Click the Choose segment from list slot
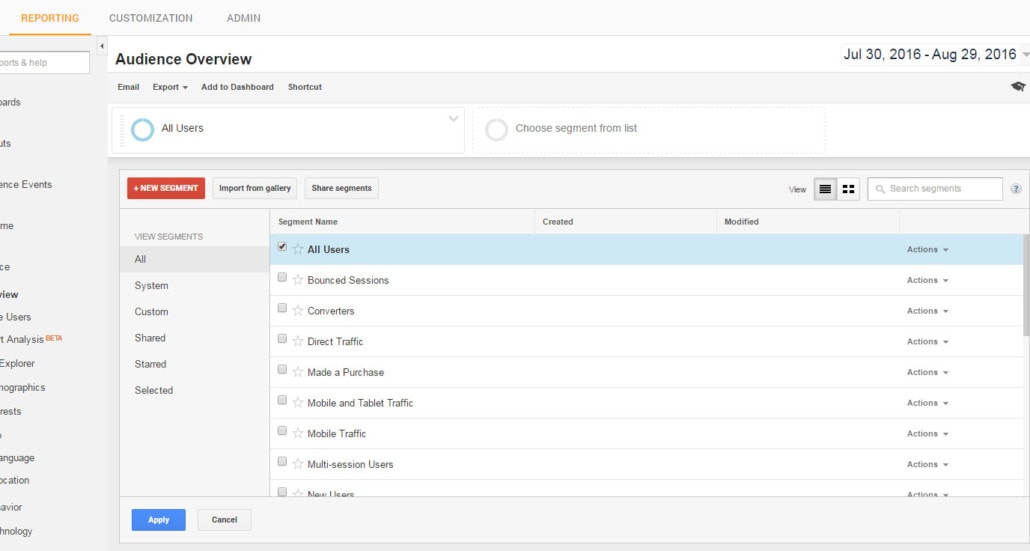Screen dimensions: 1030x551 [649, 130]
